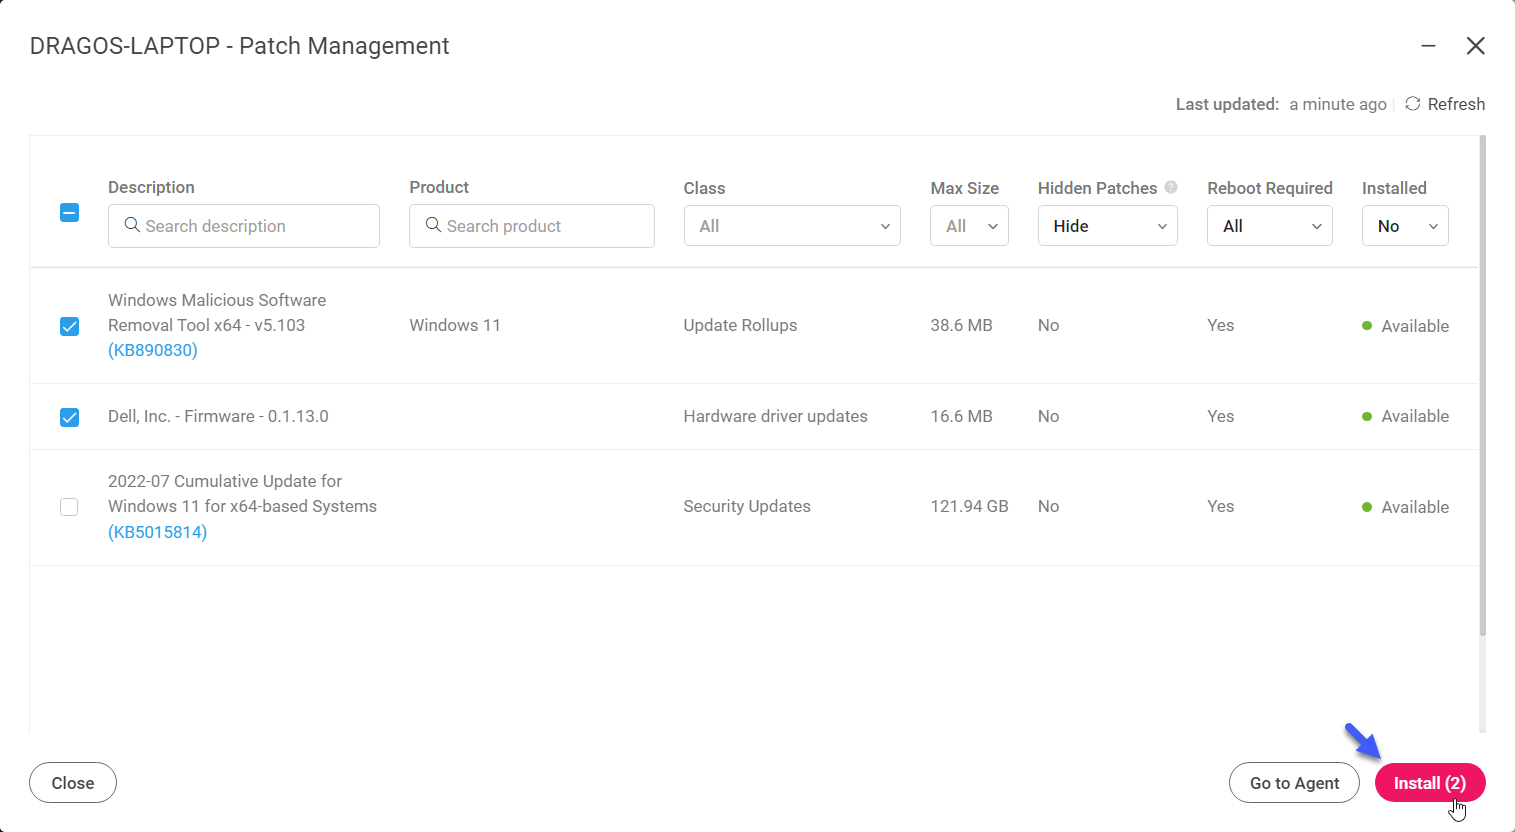The height and width of the screenshot is (832, 1515).
Task: Click the Close button
Action: point(73,783)
